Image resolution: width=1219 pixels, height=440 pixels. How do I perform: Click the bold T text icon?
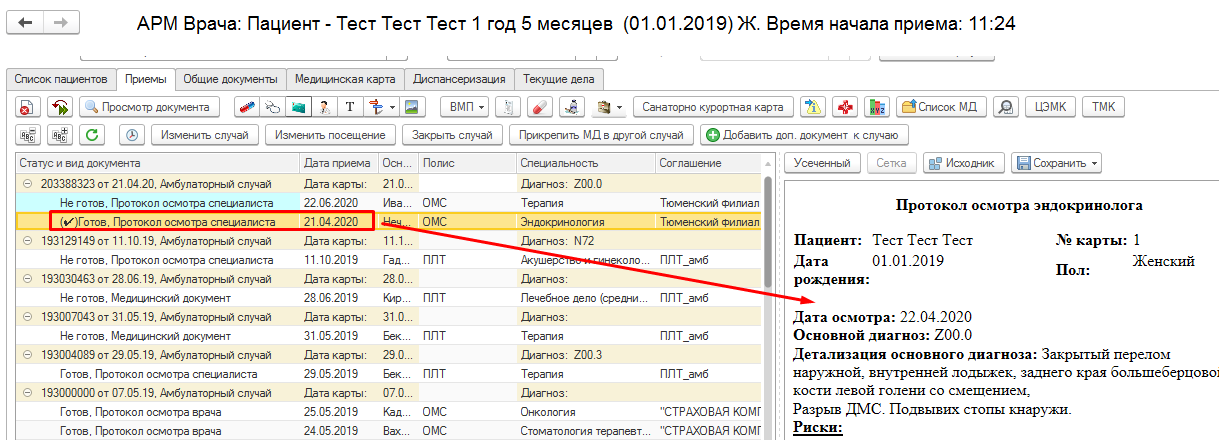[x=350, y=106]
